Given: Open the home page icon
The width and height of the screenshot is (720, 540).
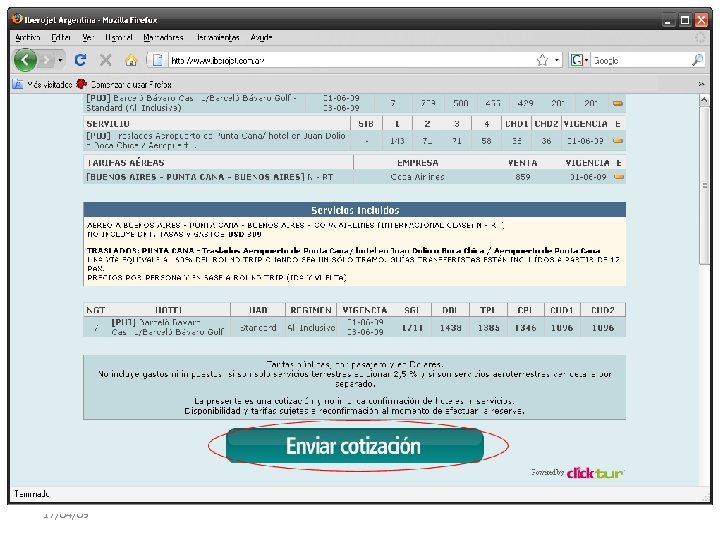Looking at the screenshot, I should [131, 60].
